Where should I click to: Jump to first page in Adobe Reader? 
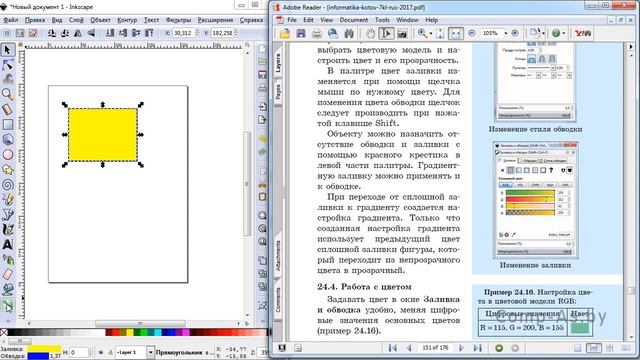(393, 348)
